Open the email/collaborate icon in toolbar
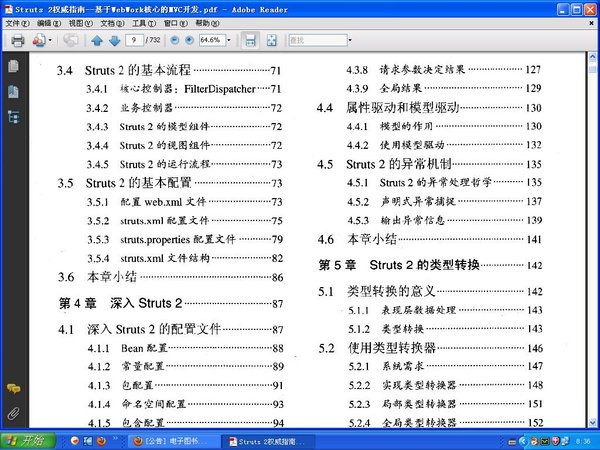Screen dimensions: 600x450 point(39,40)
